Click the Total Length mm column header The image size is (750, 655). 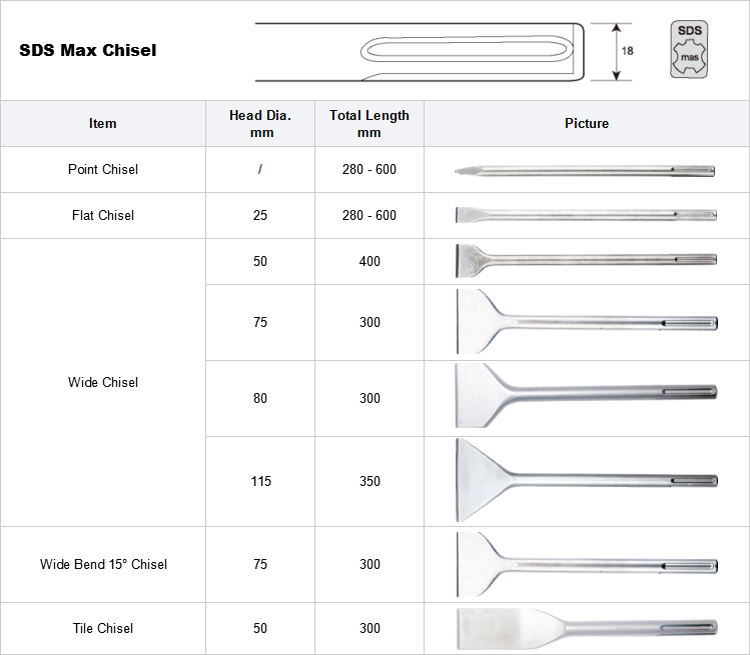point(369,124)
